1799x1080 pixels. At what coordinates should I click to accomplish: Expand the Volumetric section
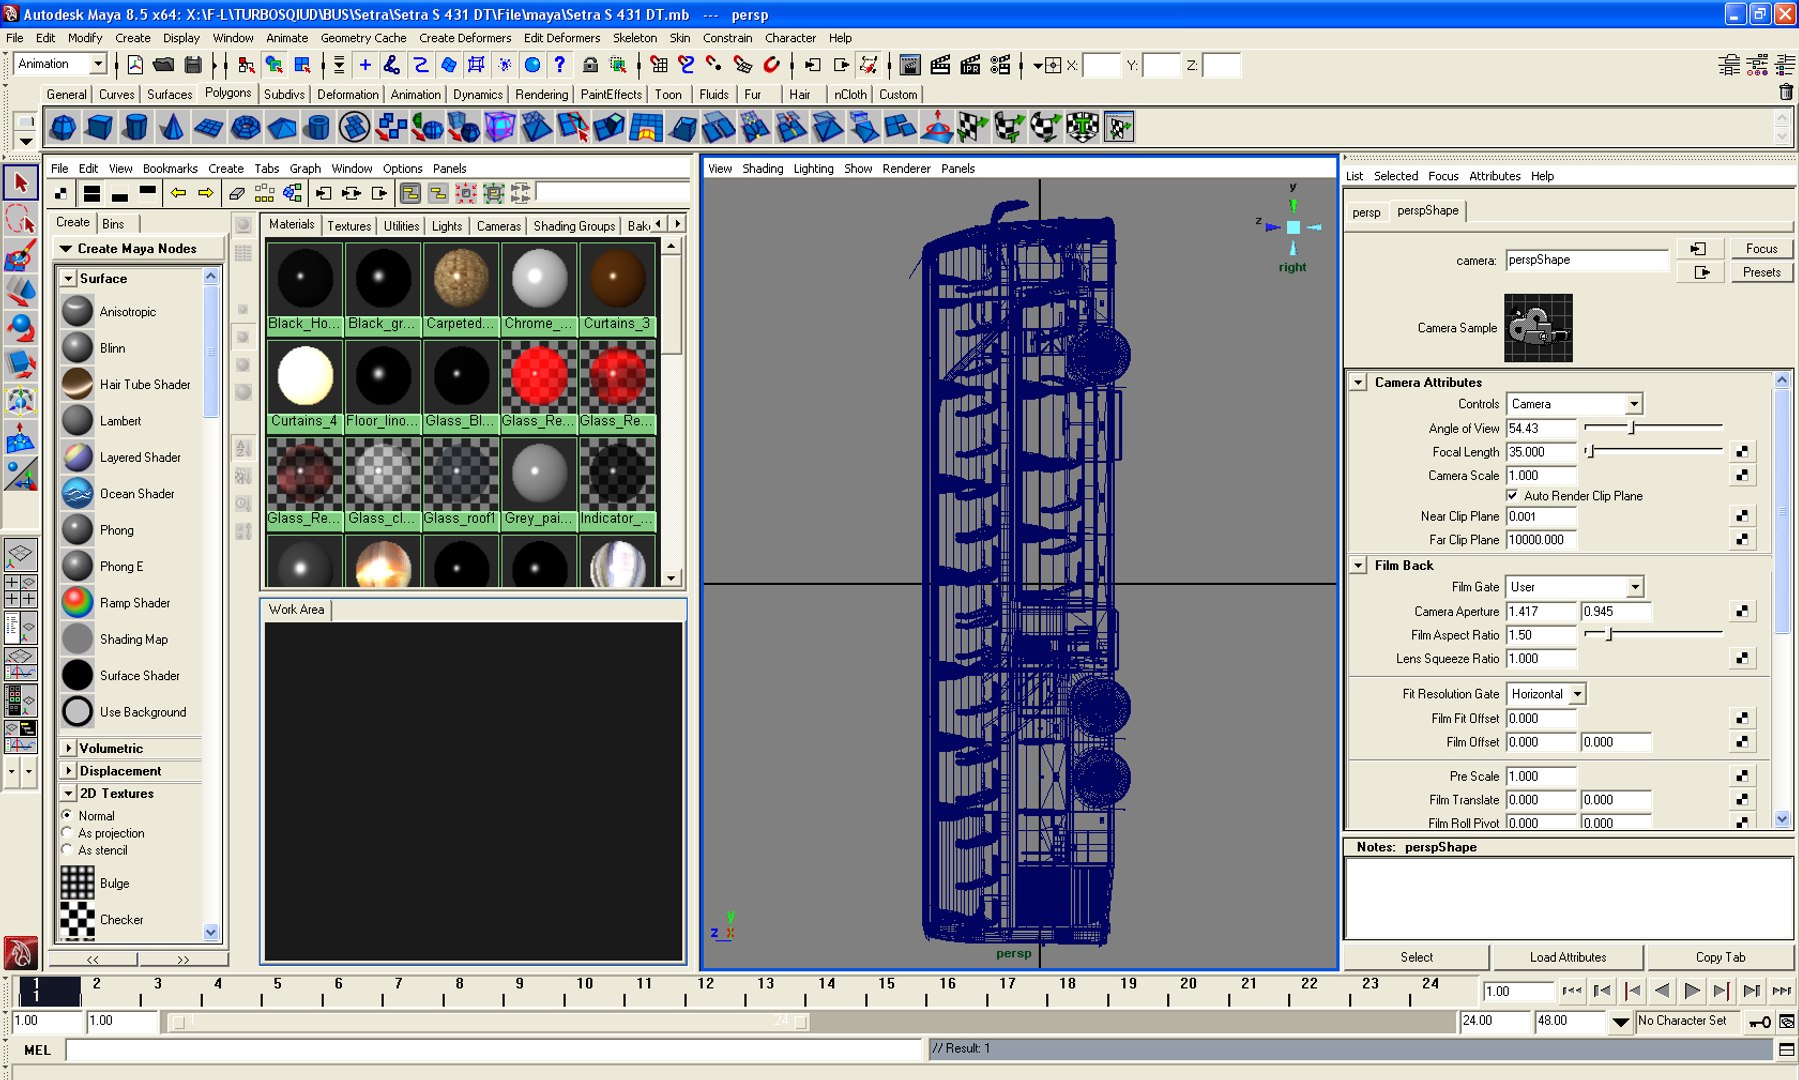coord(68,748)
